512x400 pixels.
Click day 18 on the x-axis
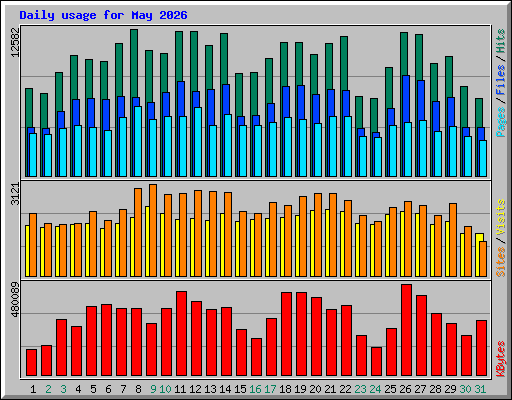(x=285, y=389)
